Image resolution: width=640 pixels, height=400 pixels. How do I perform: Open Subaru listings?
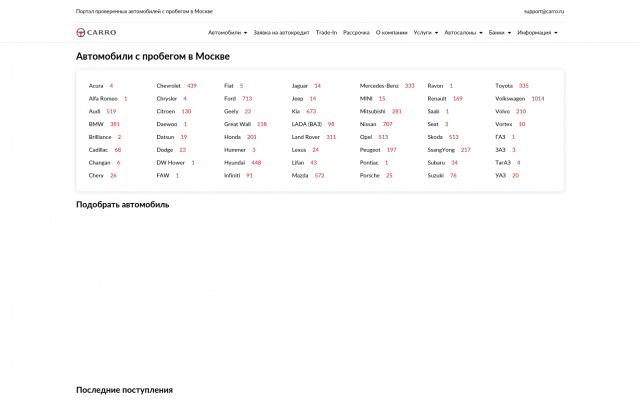pyautogui.click(x=436, y=162)
